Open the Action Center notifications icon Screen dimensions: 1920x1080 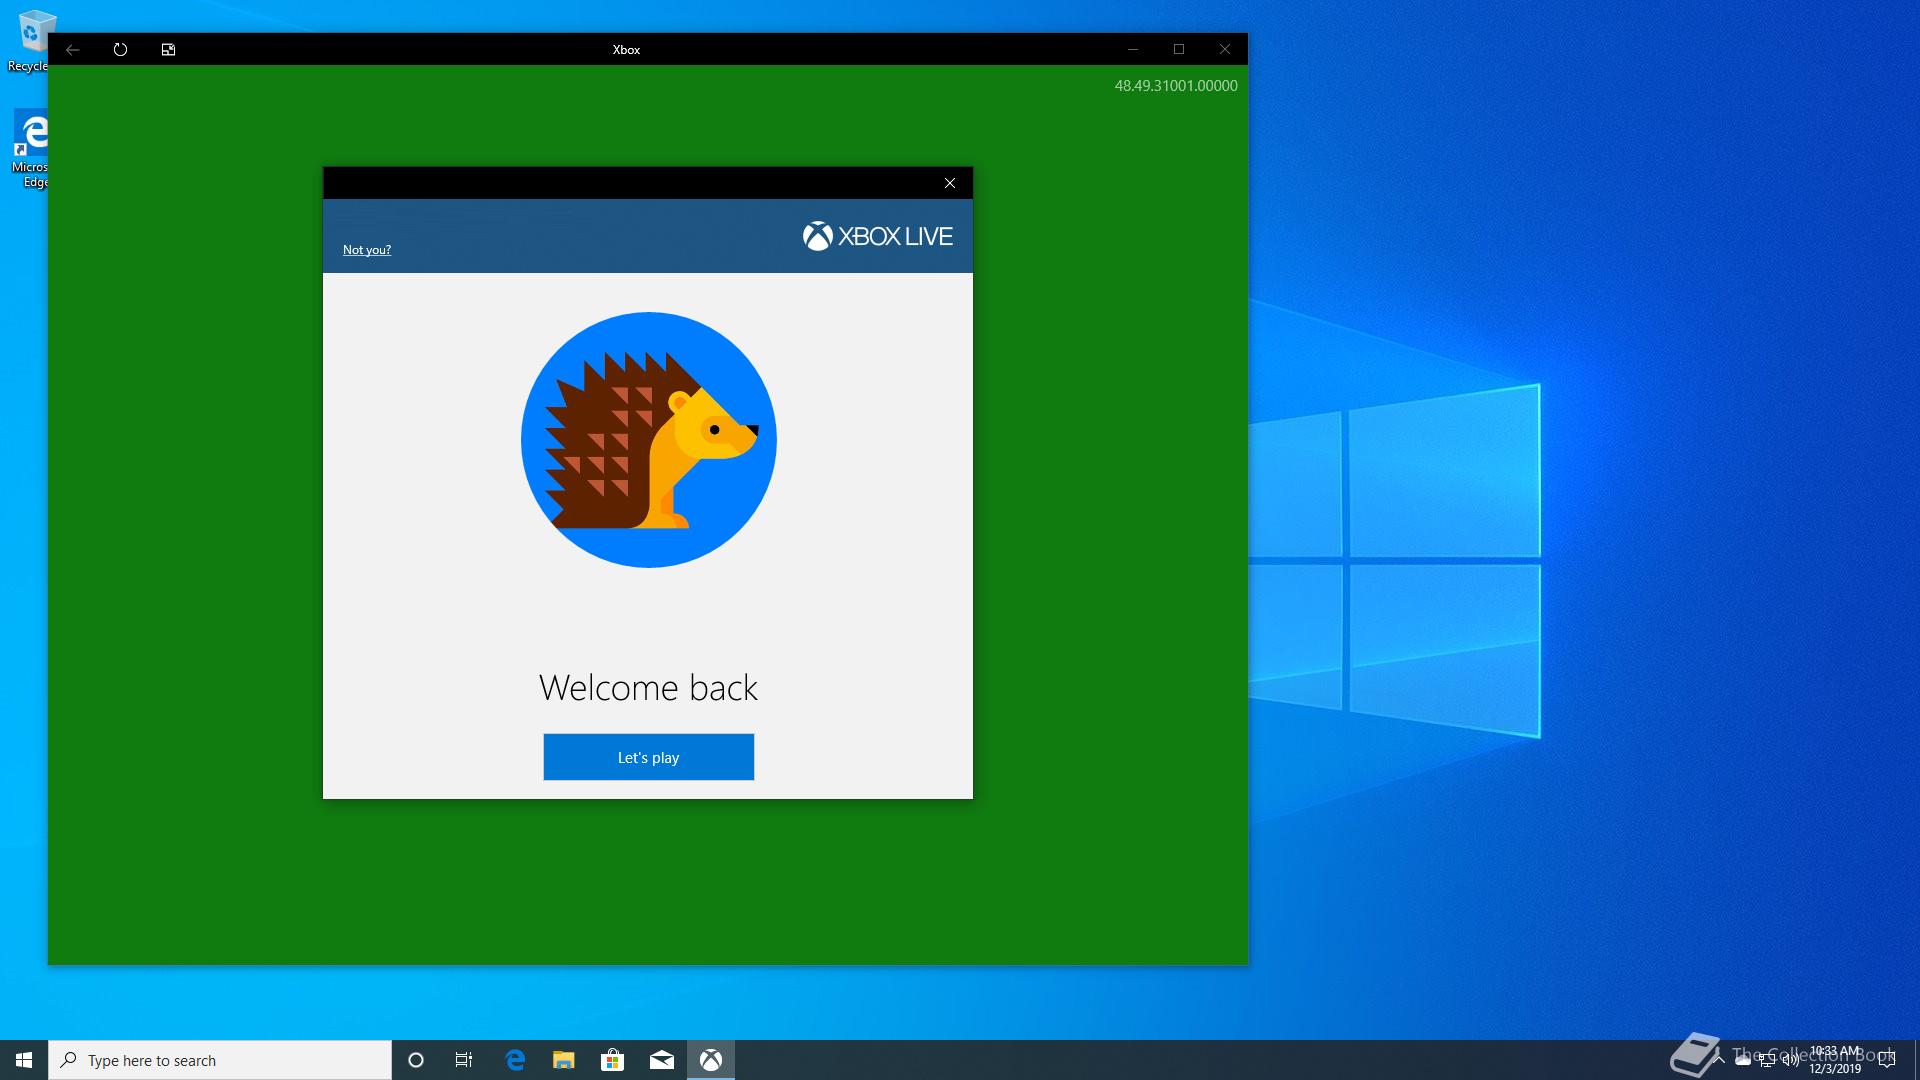tap(1887, 1060)
